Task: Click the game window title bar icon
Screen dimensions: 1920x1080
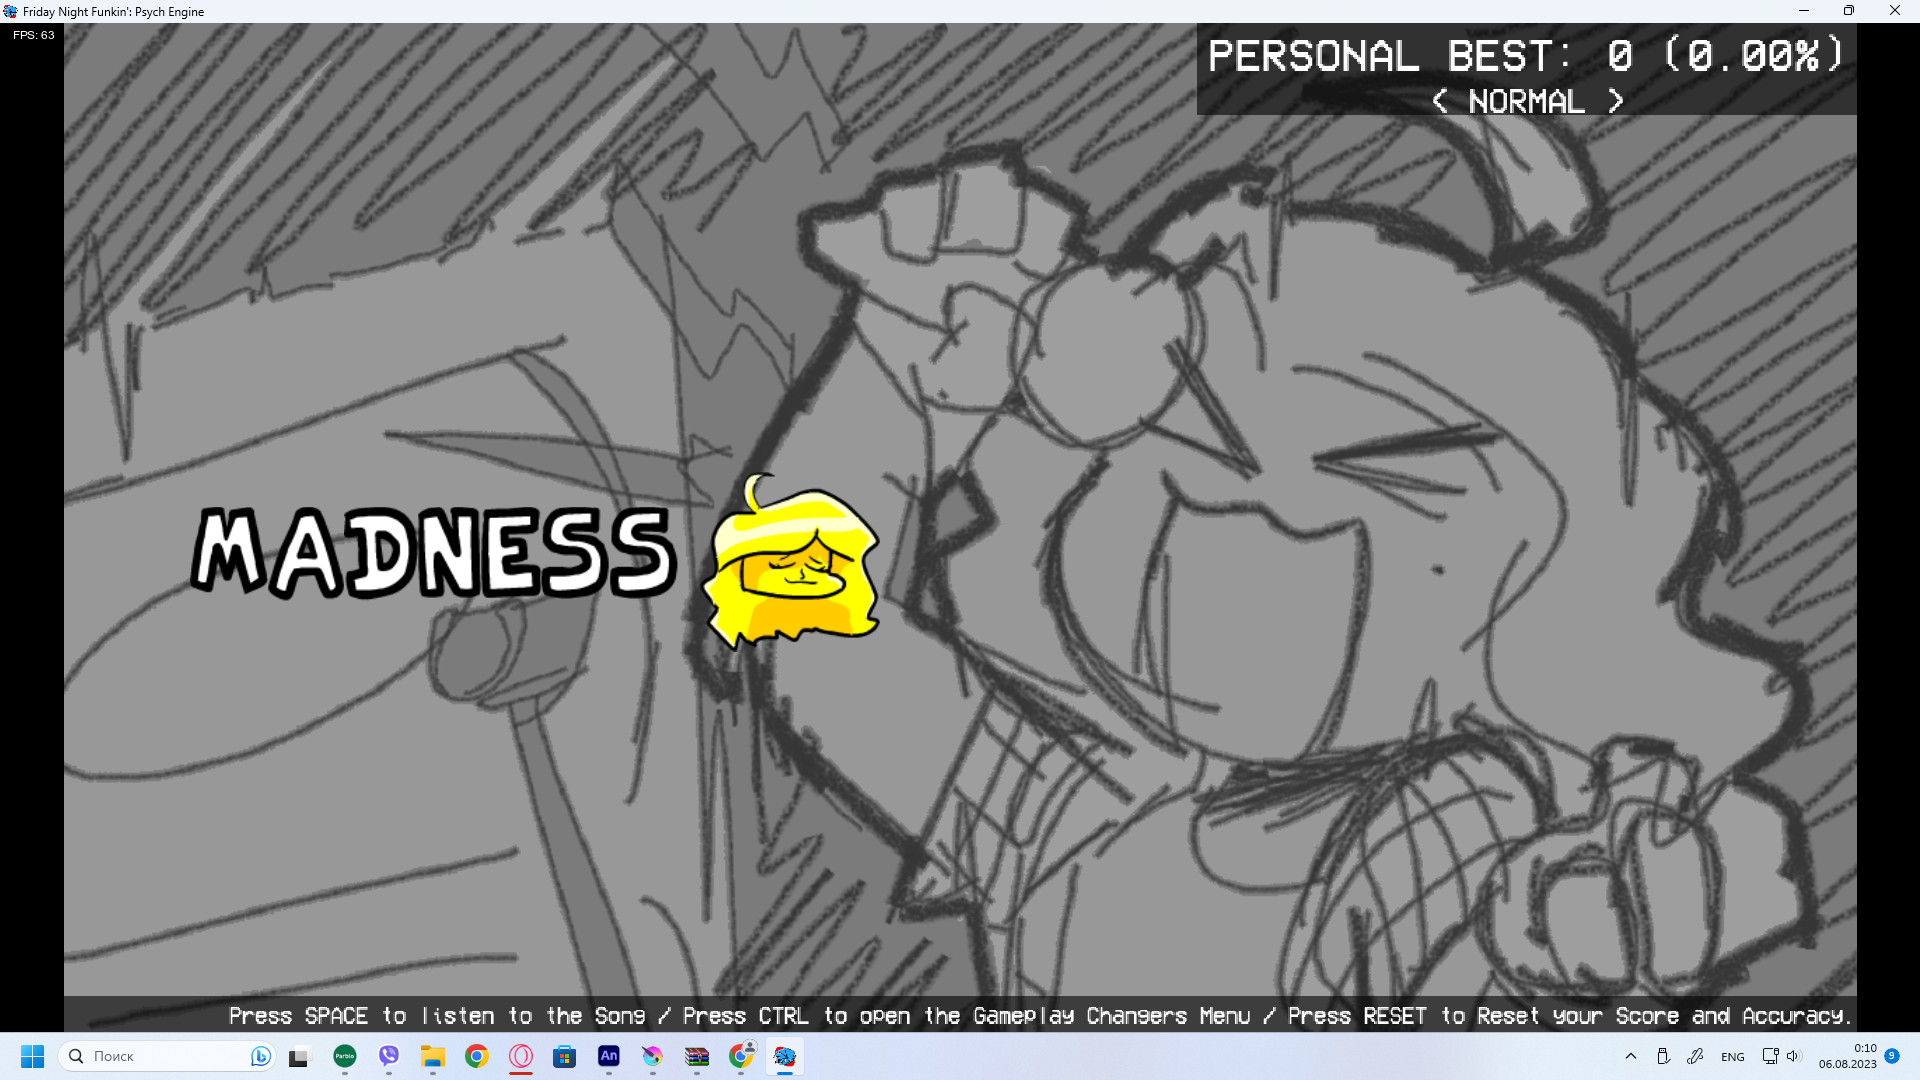Action: (x=10, y=11)
